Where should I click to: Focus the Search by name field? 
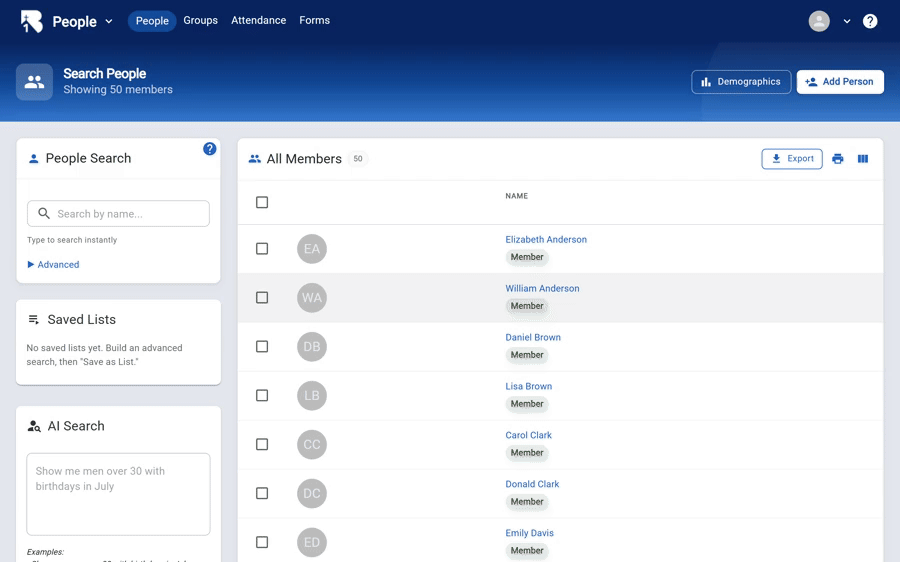click(118, 214)
